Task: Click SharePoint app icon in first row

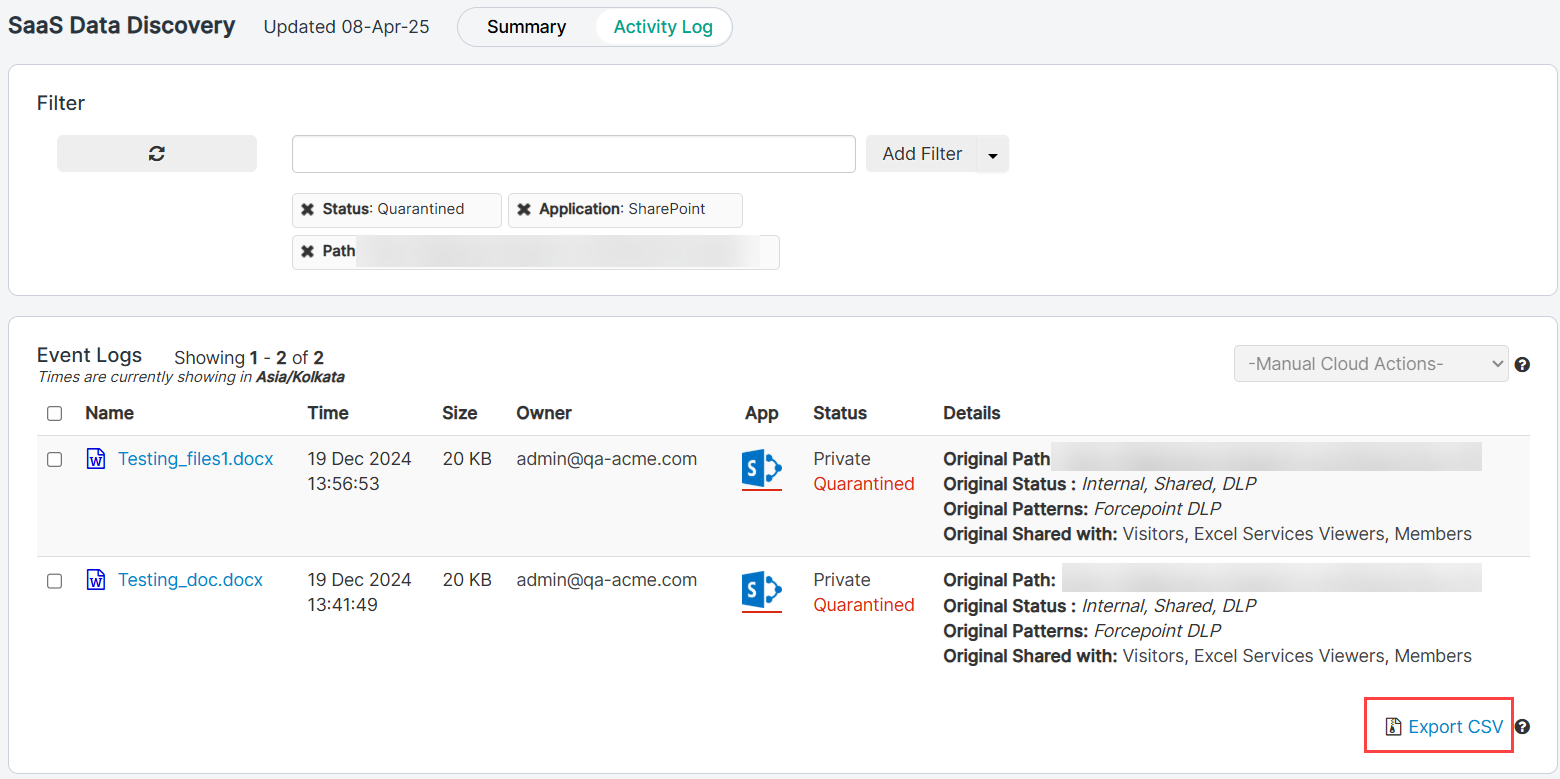Action: click(761, 469)
